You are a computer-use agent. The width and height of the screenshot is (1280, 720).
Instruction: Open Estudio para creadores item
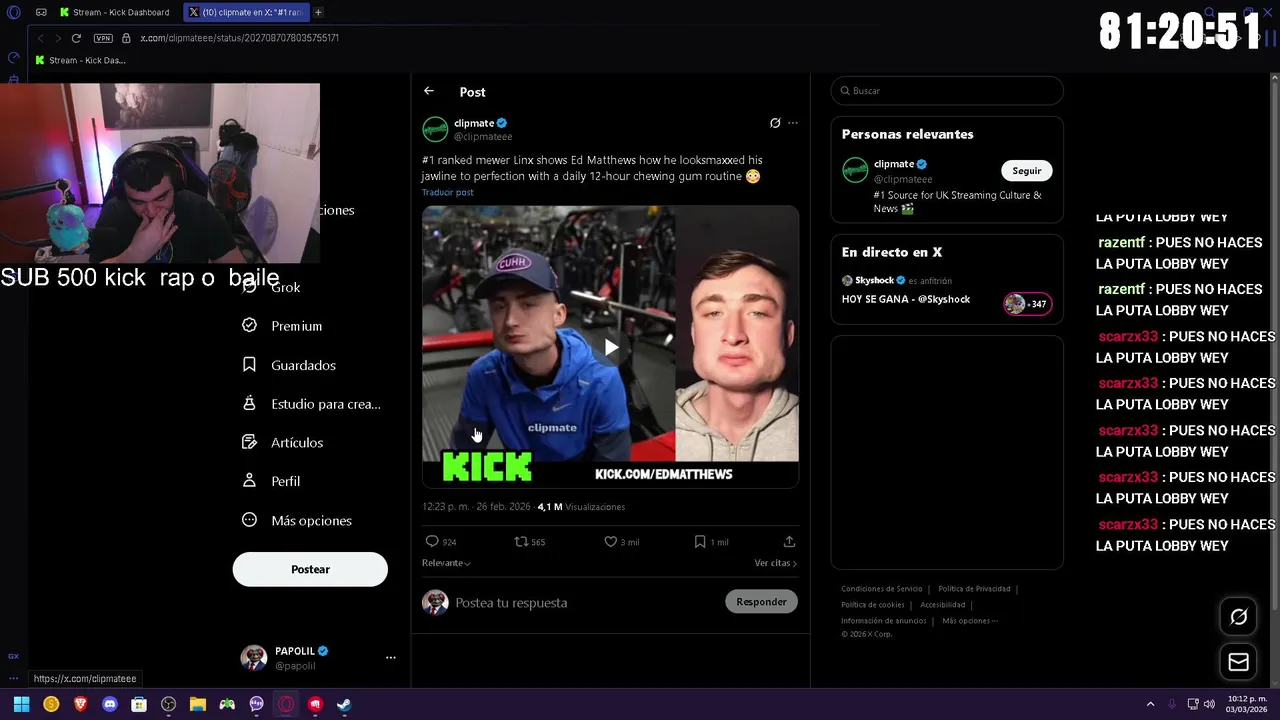[311, 404]
